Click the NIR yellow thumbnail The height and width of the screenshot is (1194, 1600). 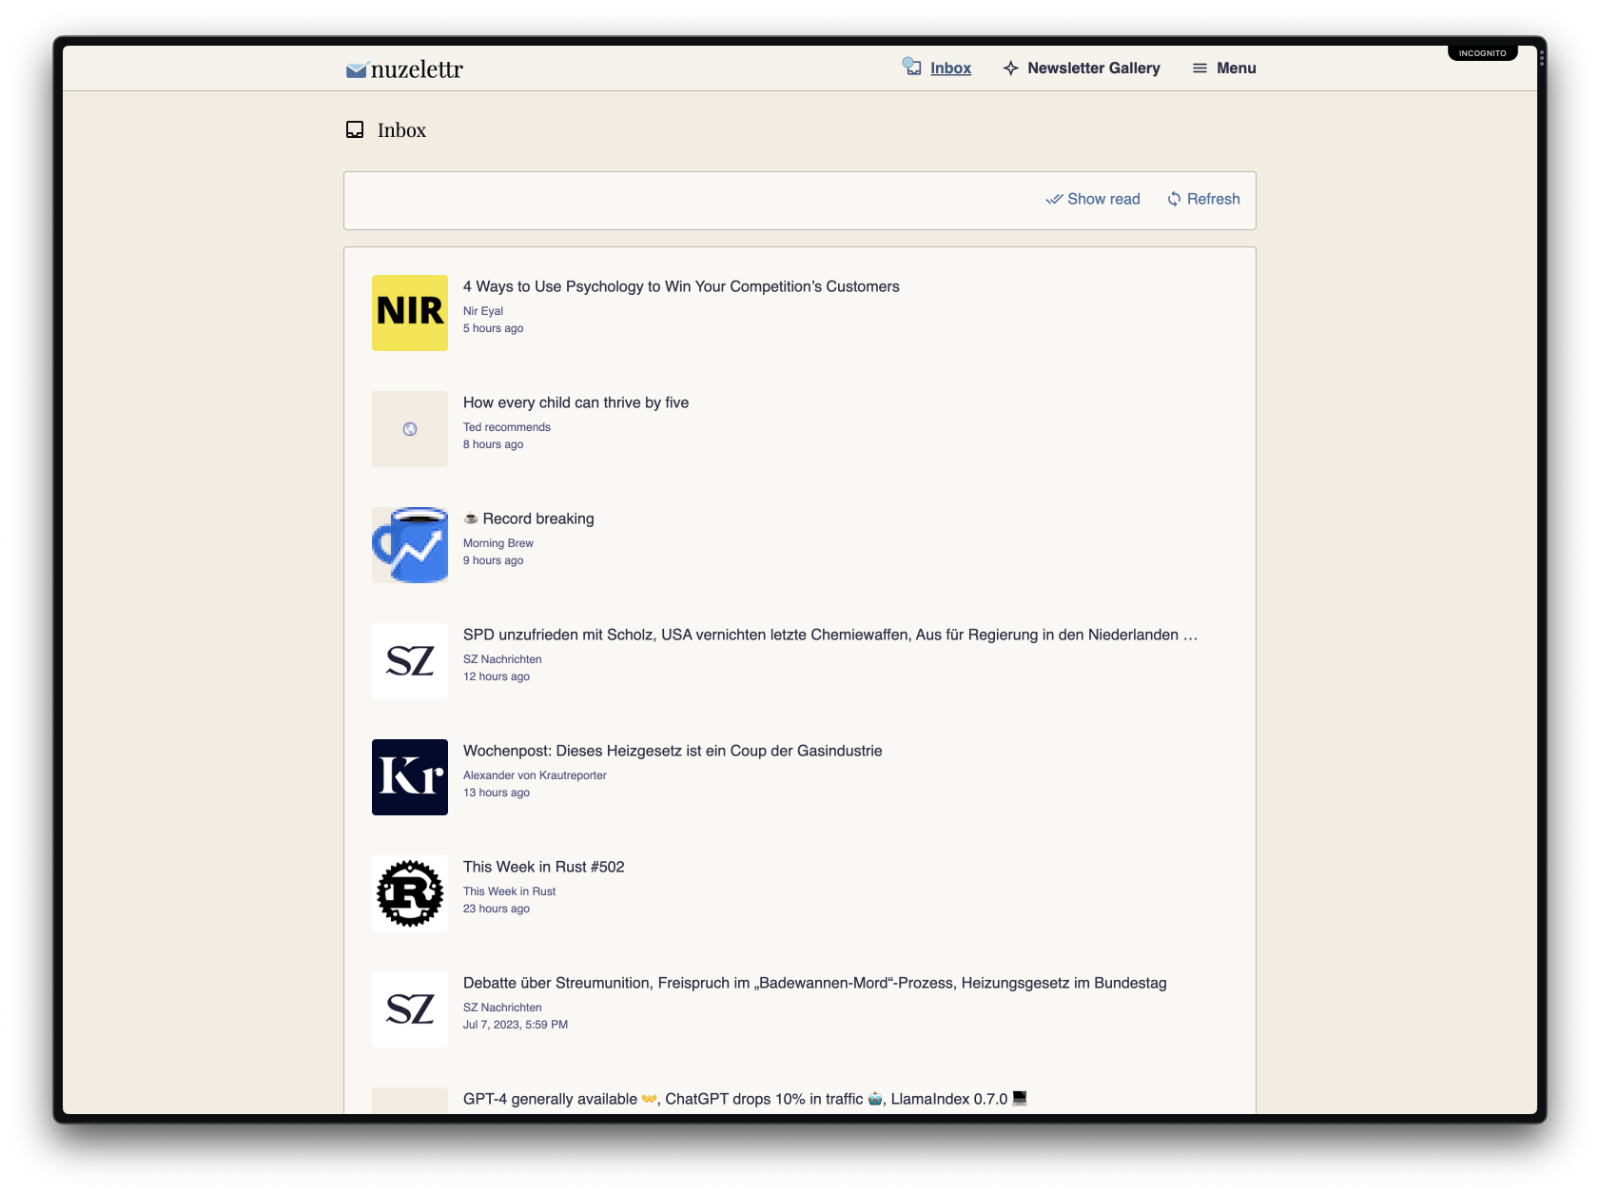[409, 312]
